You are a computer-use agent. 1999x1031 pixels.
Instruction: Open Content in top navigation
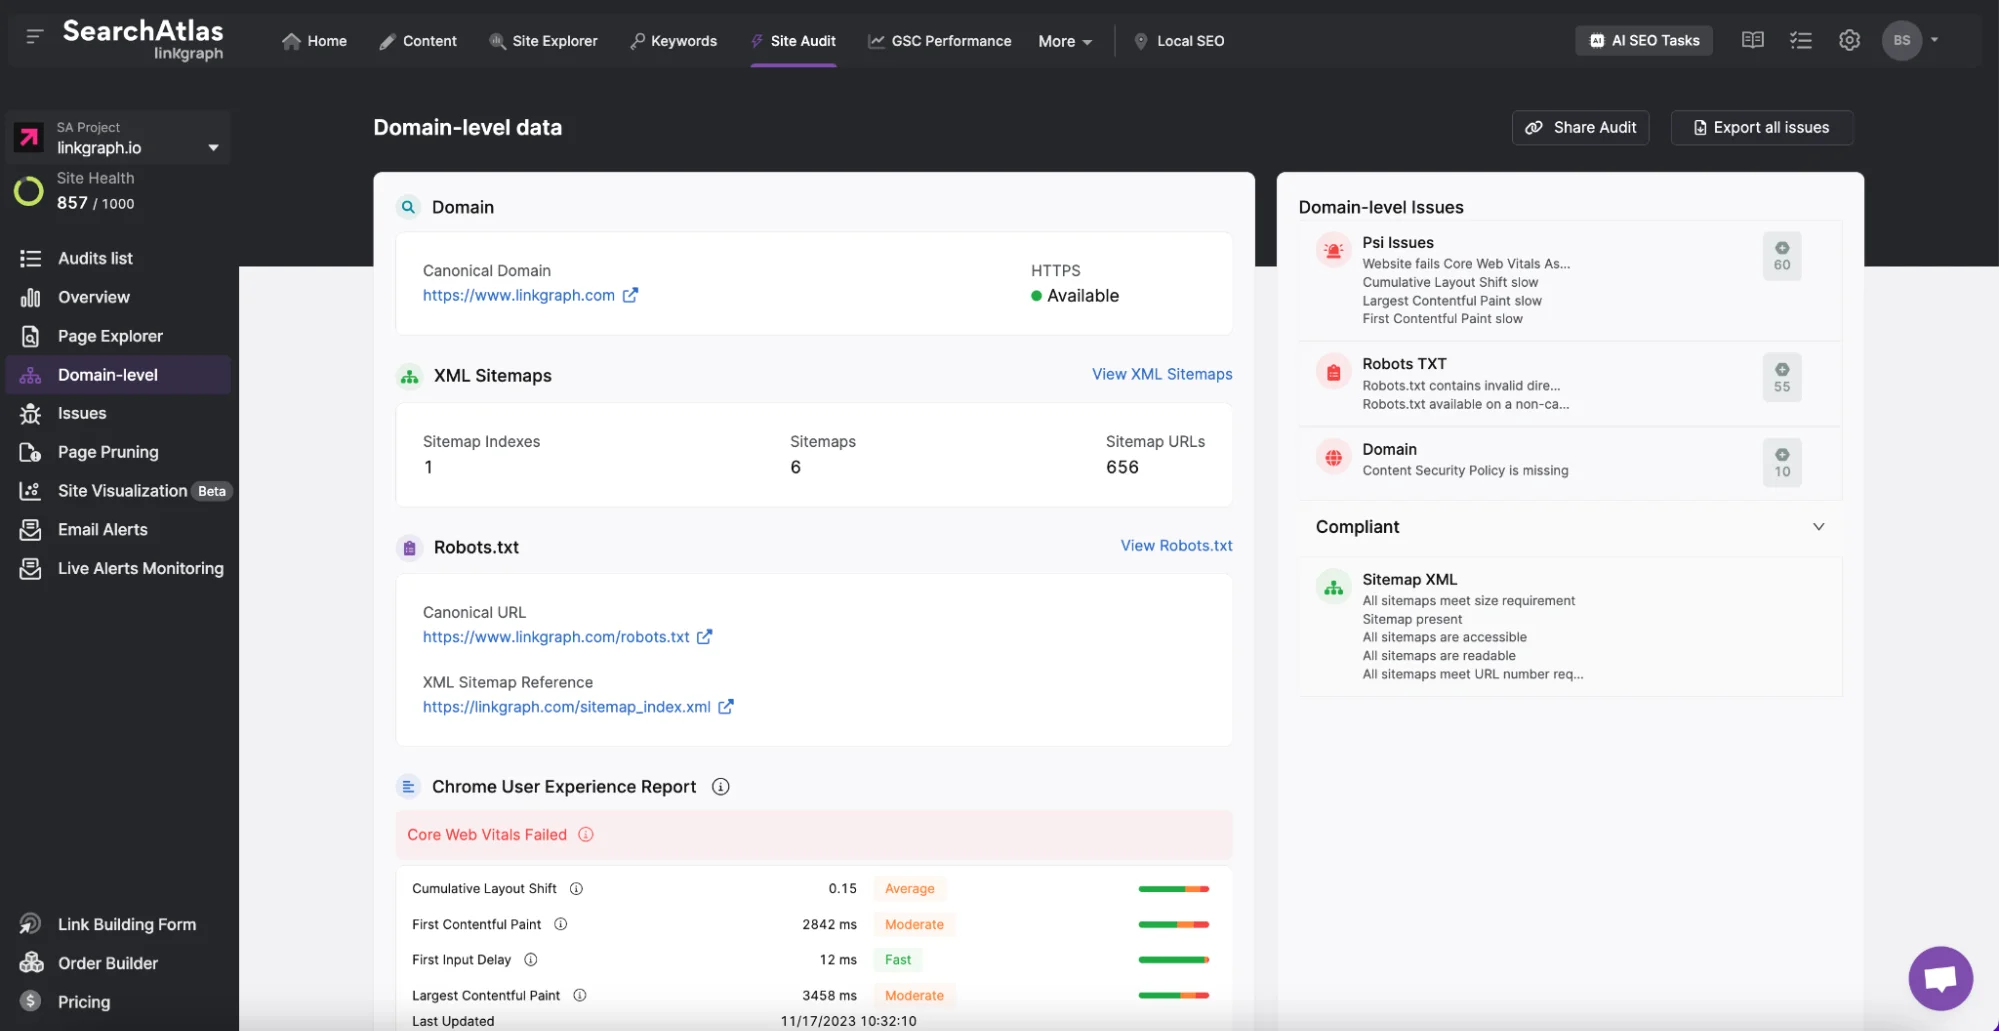(418, 41)
